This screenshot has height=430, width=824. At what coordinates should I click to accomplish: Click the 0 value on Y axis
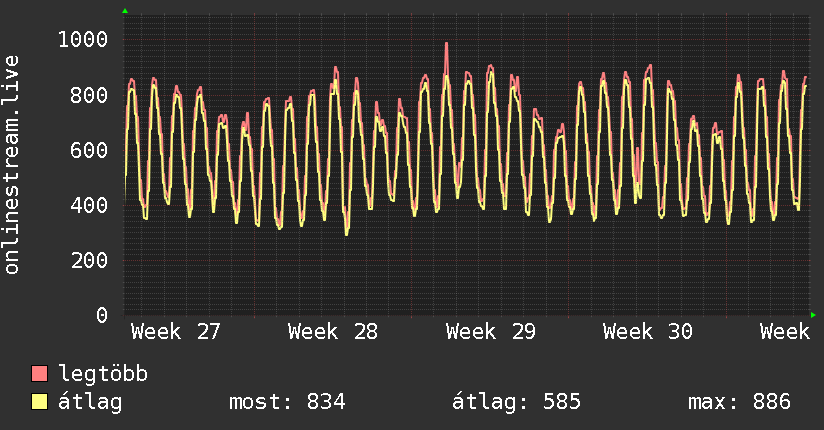[x=102, y=315]
